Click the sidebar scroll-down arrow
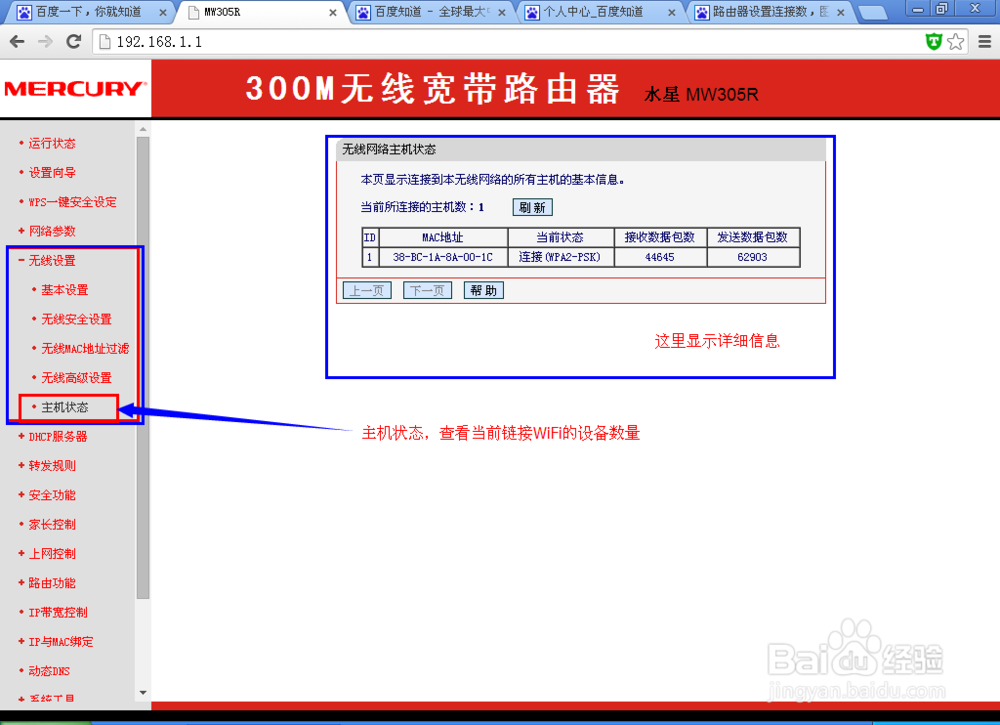1000x725 pixels. 142,692
